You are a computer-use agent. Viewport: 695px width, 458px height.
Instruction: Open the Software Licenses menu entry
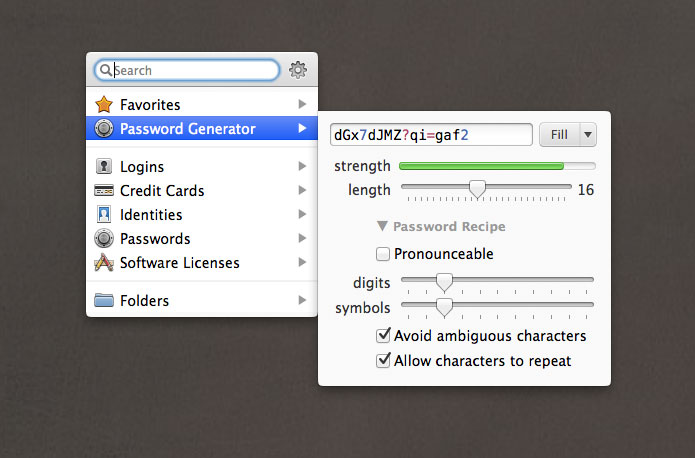(179, 263)
